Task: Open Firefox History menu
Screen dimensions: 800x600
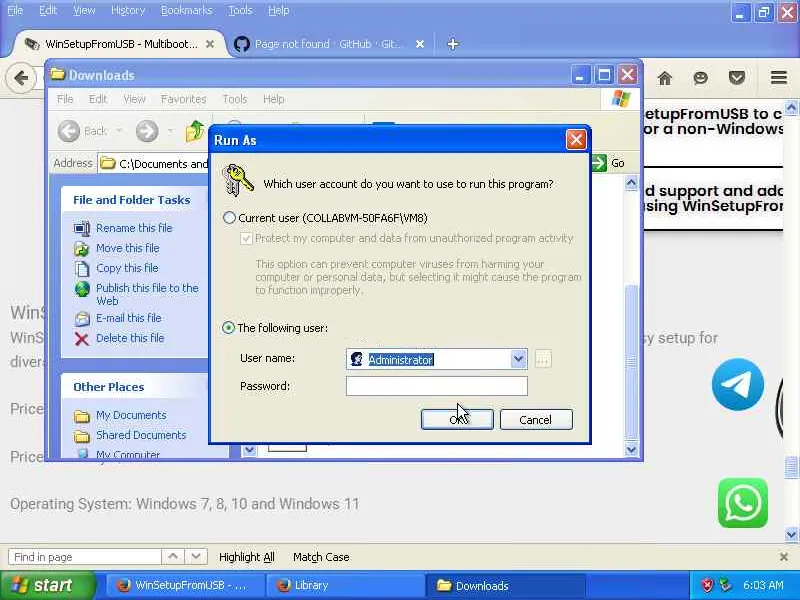Action: 128,10
